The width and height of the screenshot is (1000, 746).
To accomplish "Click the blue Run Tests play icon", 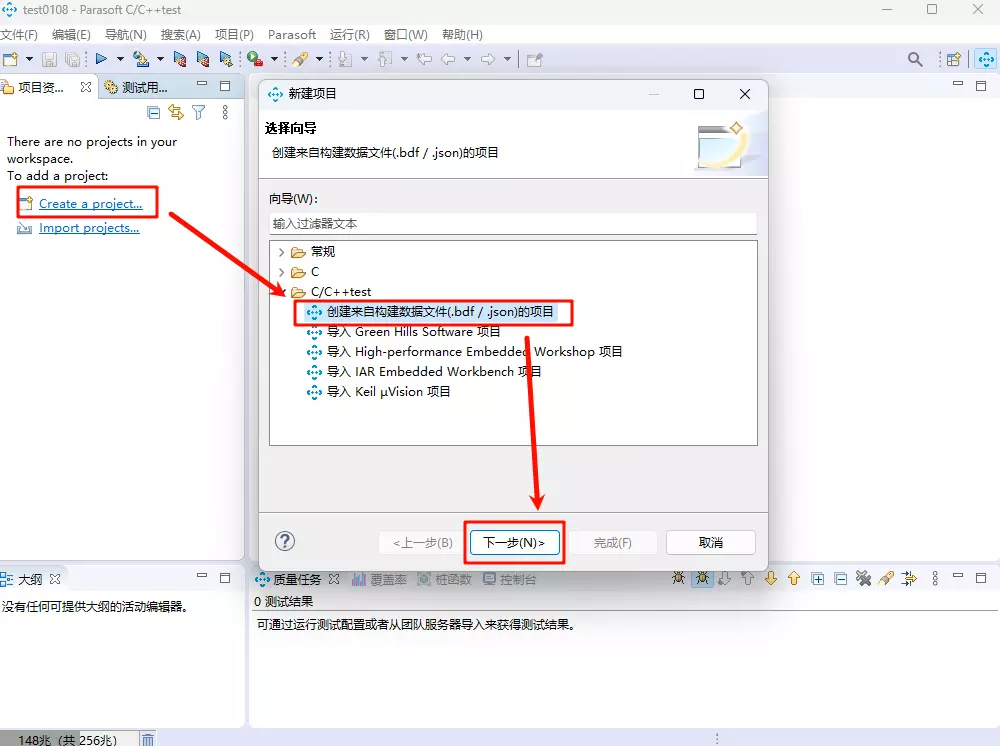I will click(101, 60).
